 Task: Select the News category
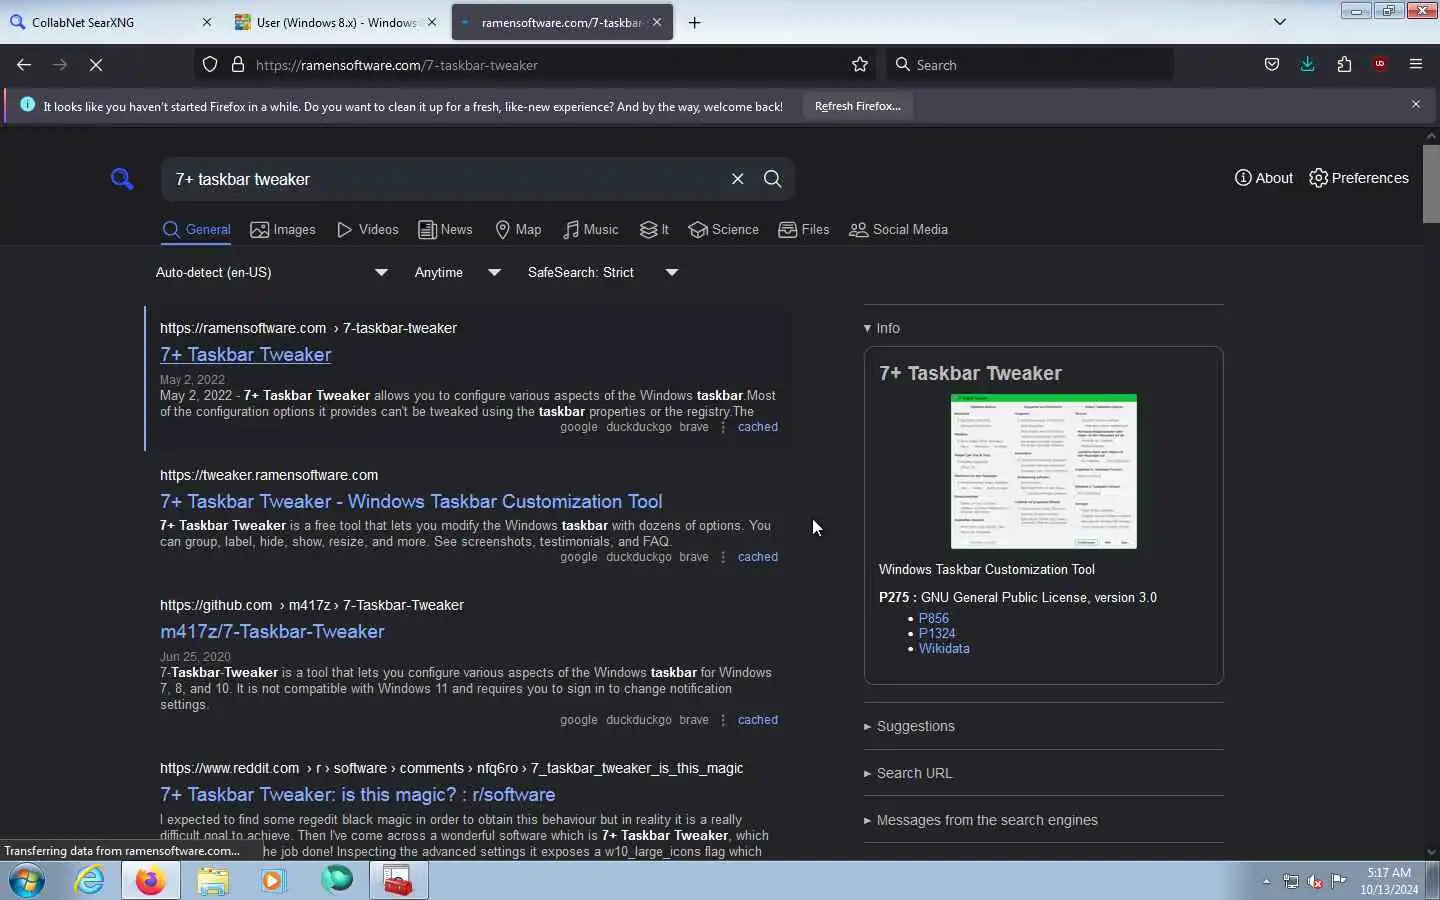tap(445, 230)
